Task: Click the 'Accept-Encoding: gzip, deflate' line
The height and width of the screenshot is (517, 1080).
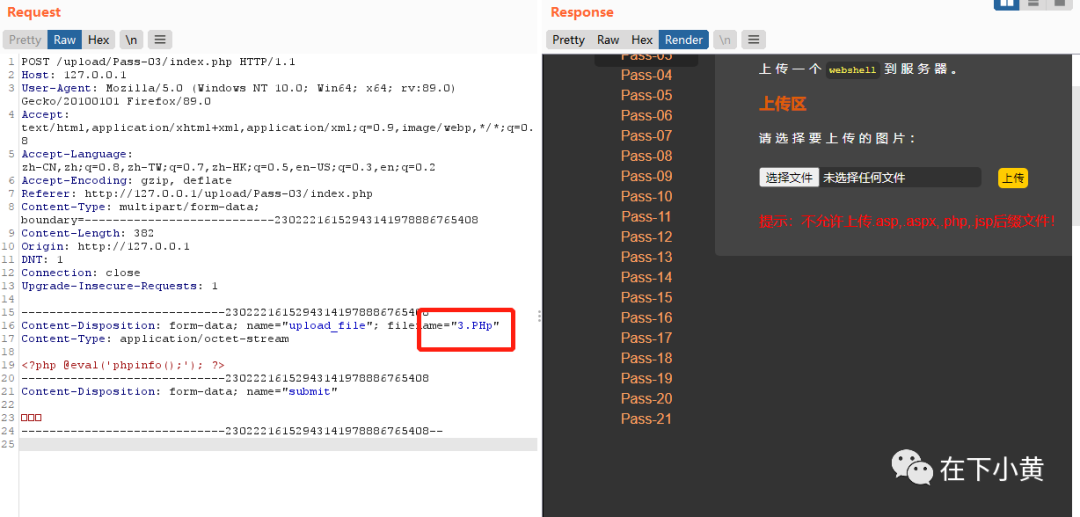Action: pyautogui.click(x=127, y=180)
